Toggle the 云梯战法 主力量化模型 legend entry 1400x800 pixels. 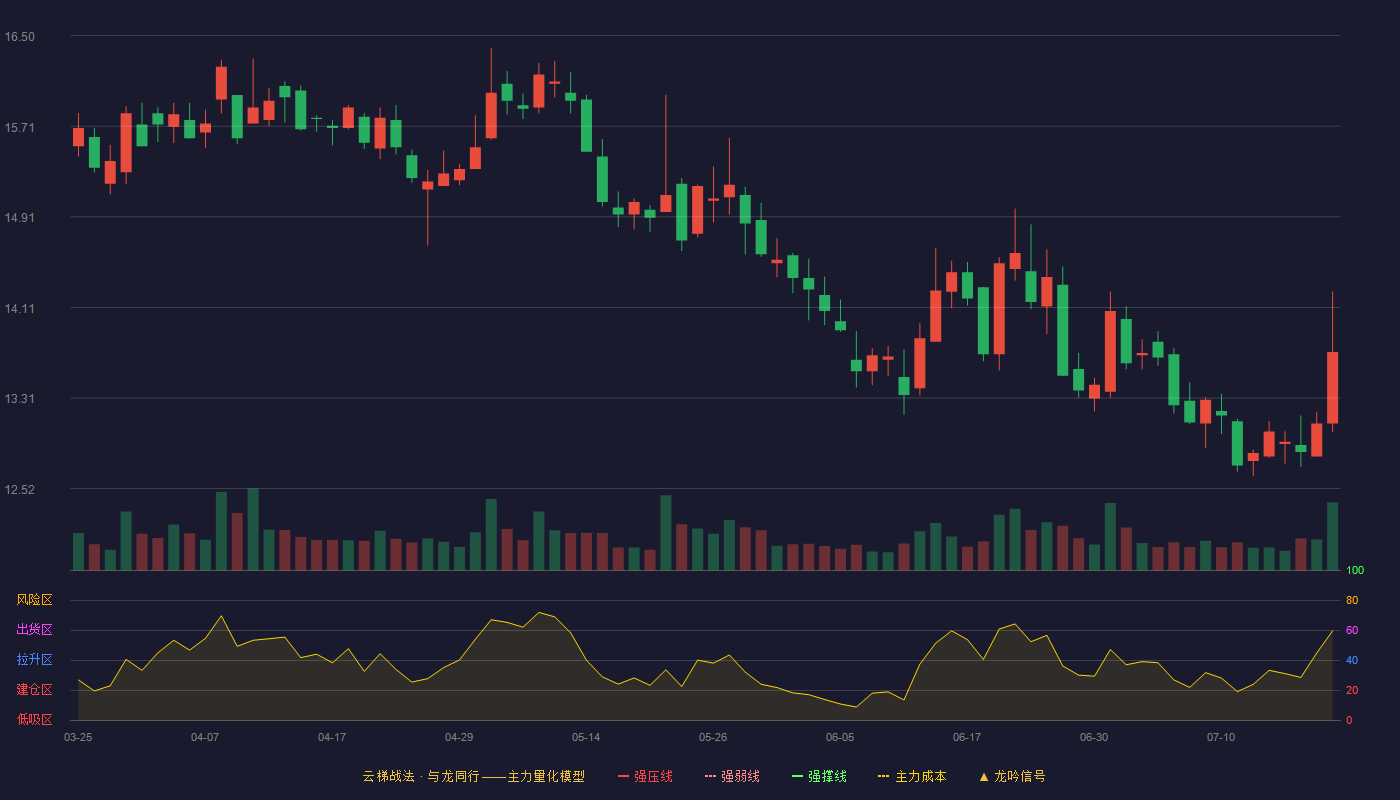(474, 776)
